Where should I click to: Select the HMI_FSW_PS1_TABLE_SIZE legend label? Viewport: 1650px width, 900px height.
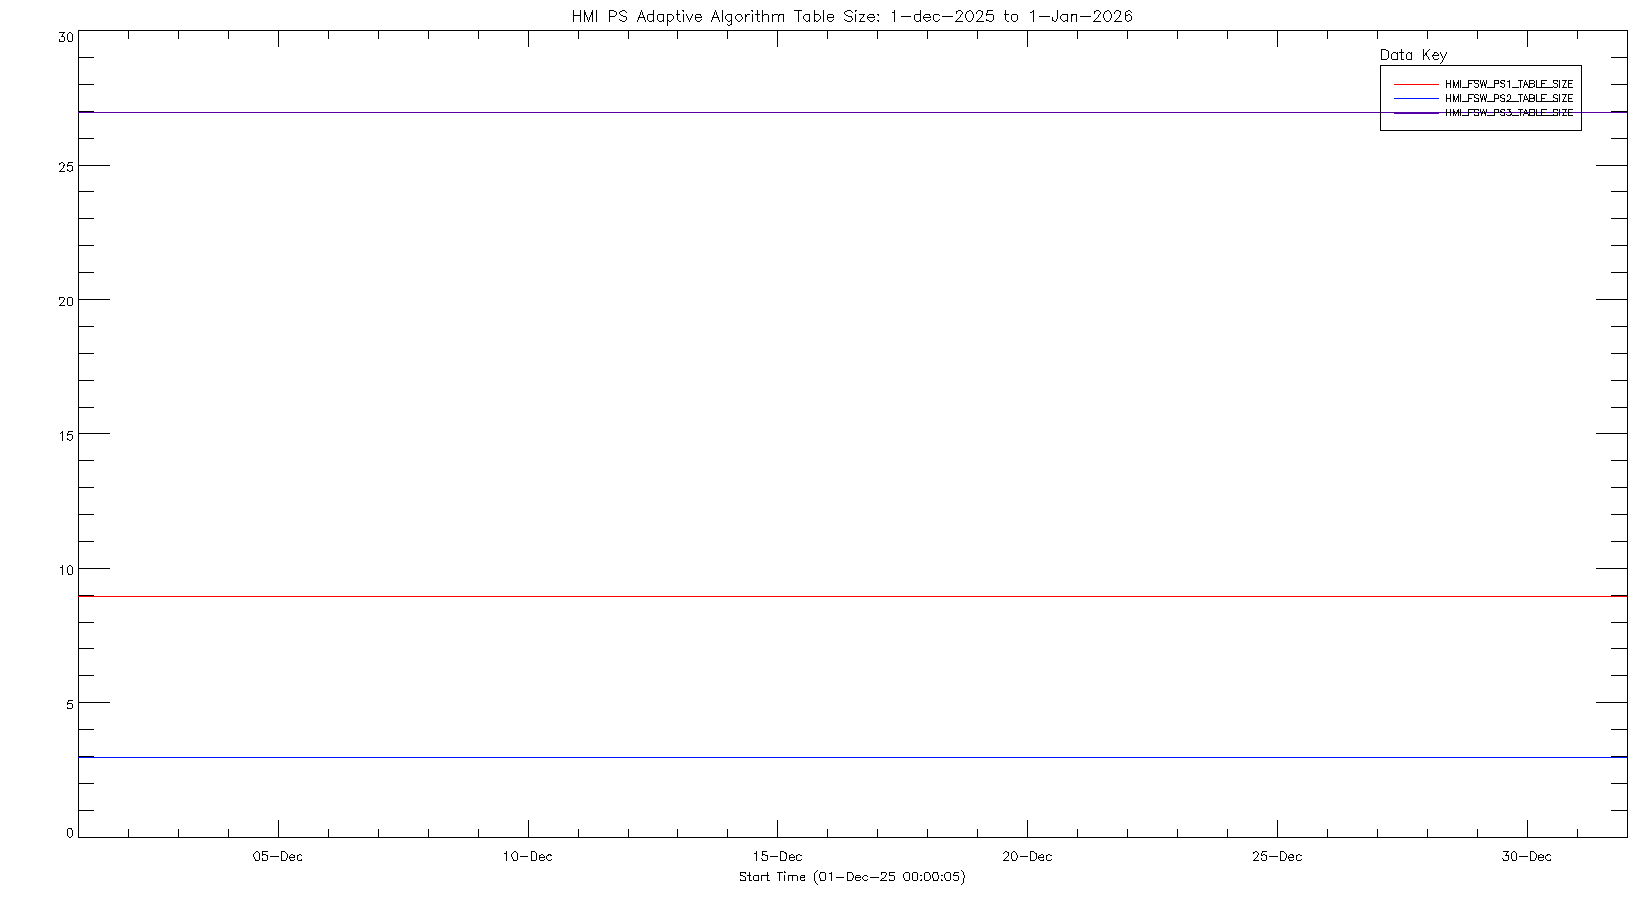click(x=1508, y=84)
